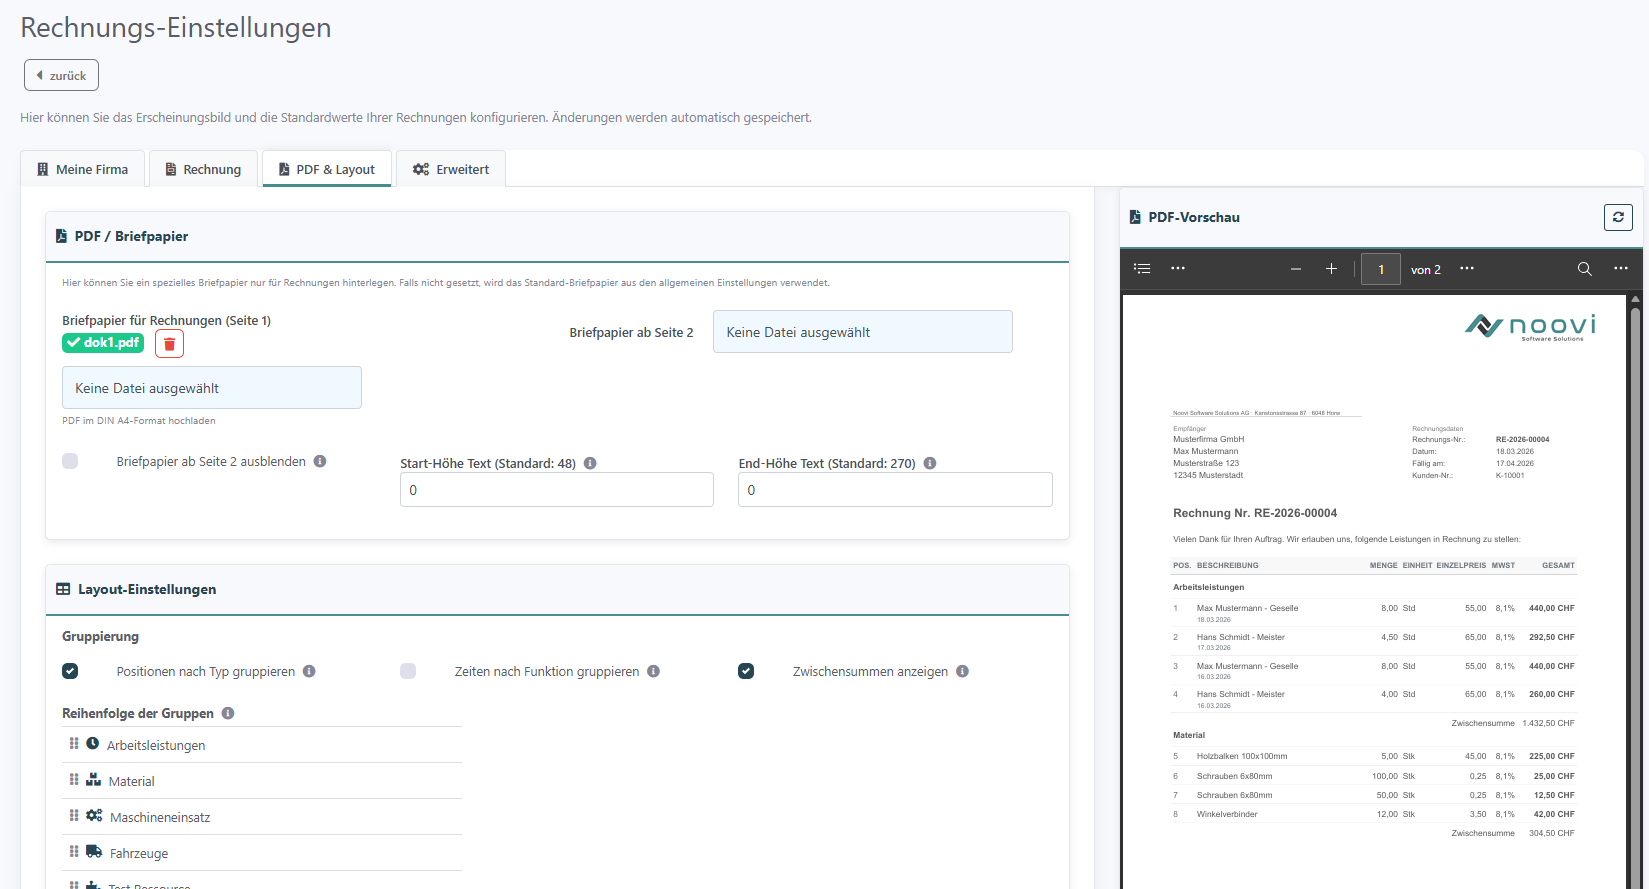
Task: Select the PDF & Layout tab
Action: 327,169
